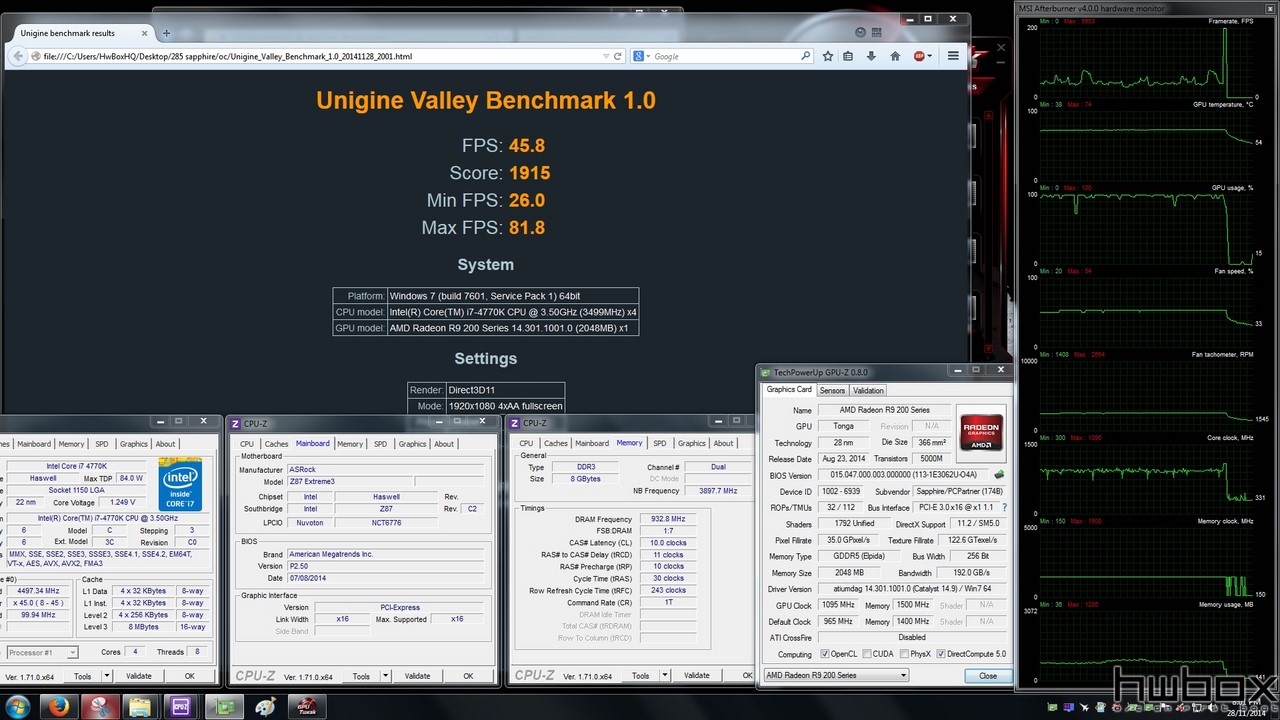Viewport: 1280px width, 720px height.
Task: Save GPU-Z BIOS with chip icon
Action: click(x=998, y=474)
